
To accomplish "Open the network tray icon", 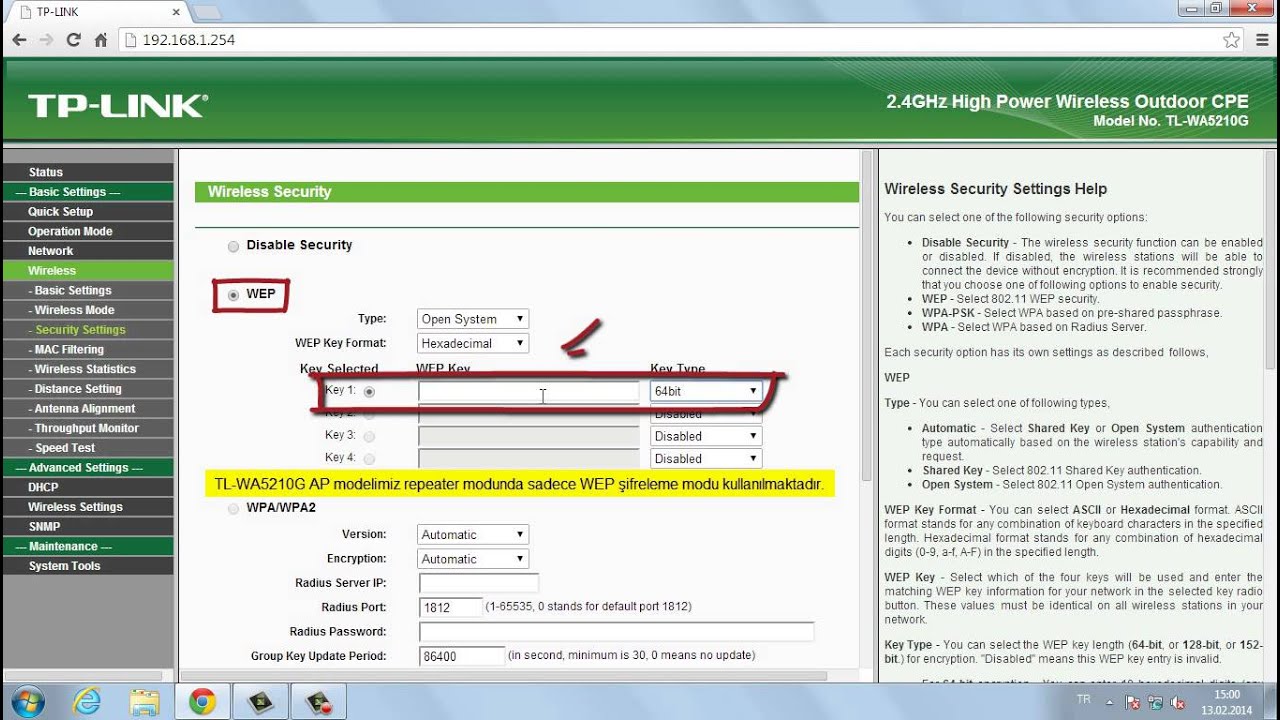I will click(x=1155, y=702).
